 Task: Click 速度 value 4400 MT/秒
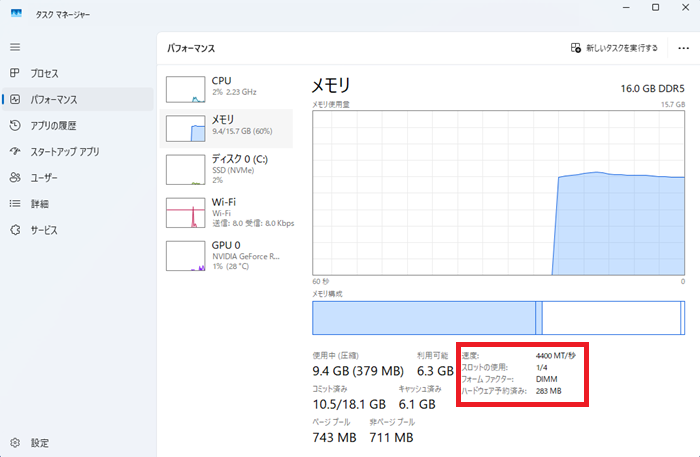click(x=556, y=356)
